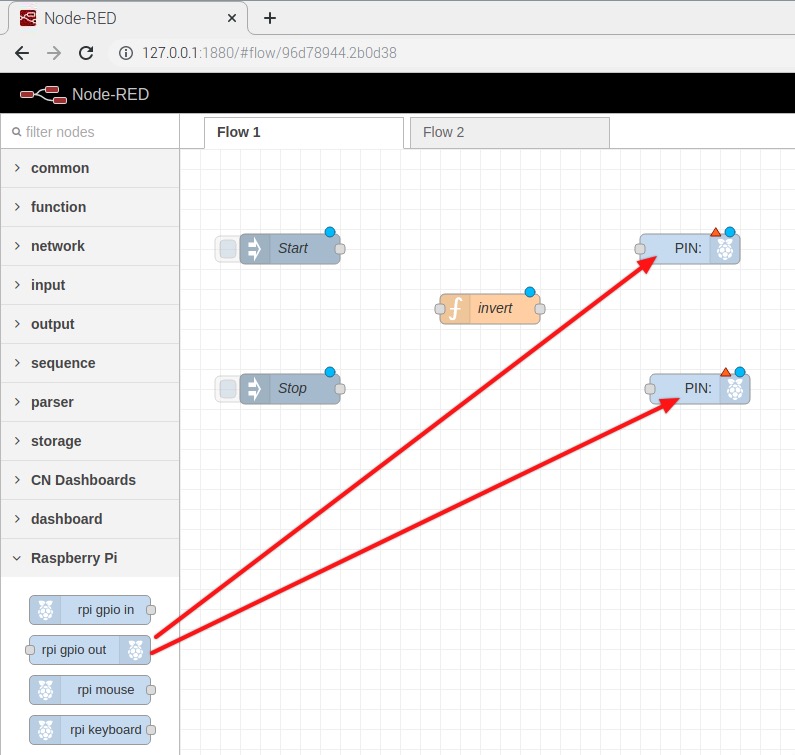The image size is (795, 755).
Task: Expand the function palette category
Action: [58, 207]
